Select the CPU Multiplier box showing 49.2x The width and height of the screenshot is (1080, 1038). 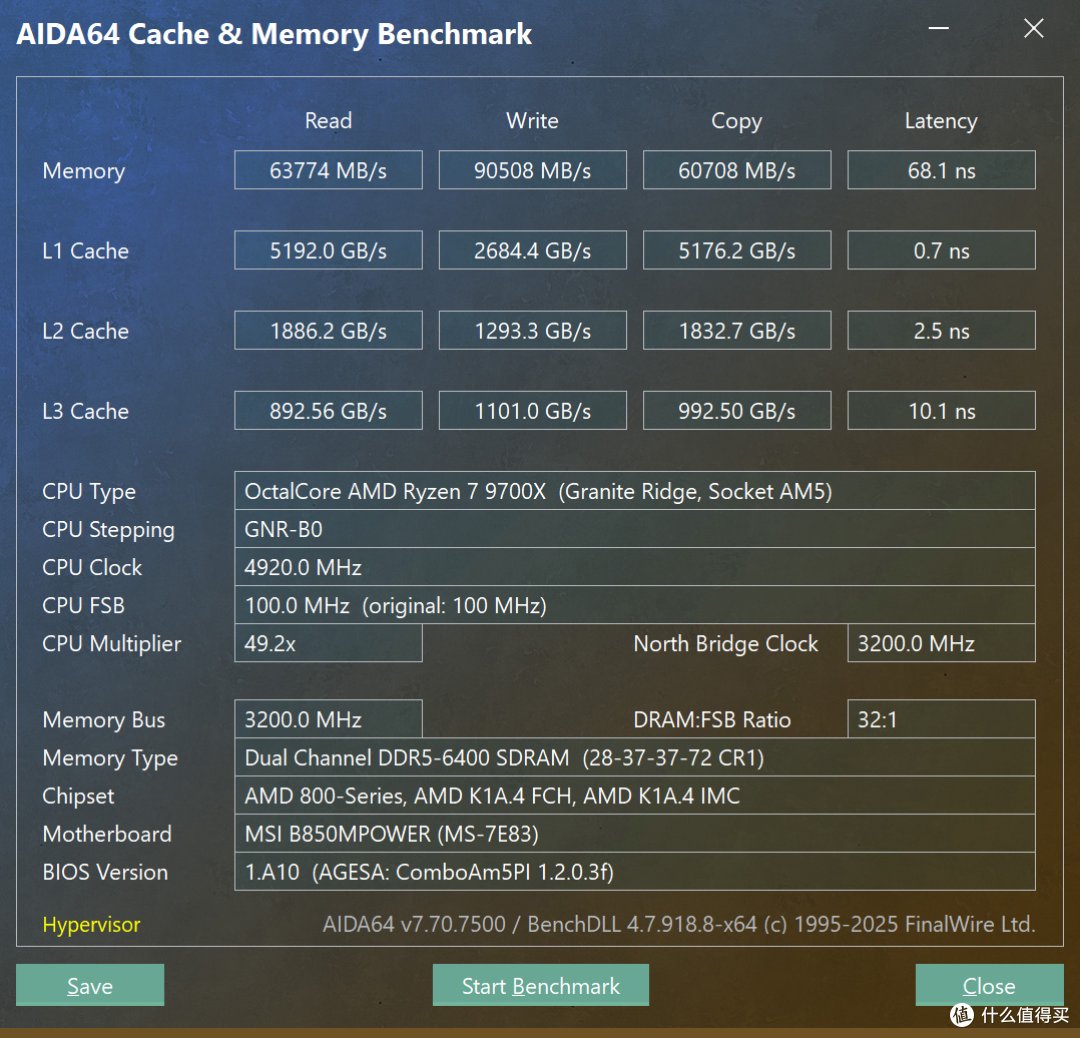pyautogui.click(x=328, y=643)
